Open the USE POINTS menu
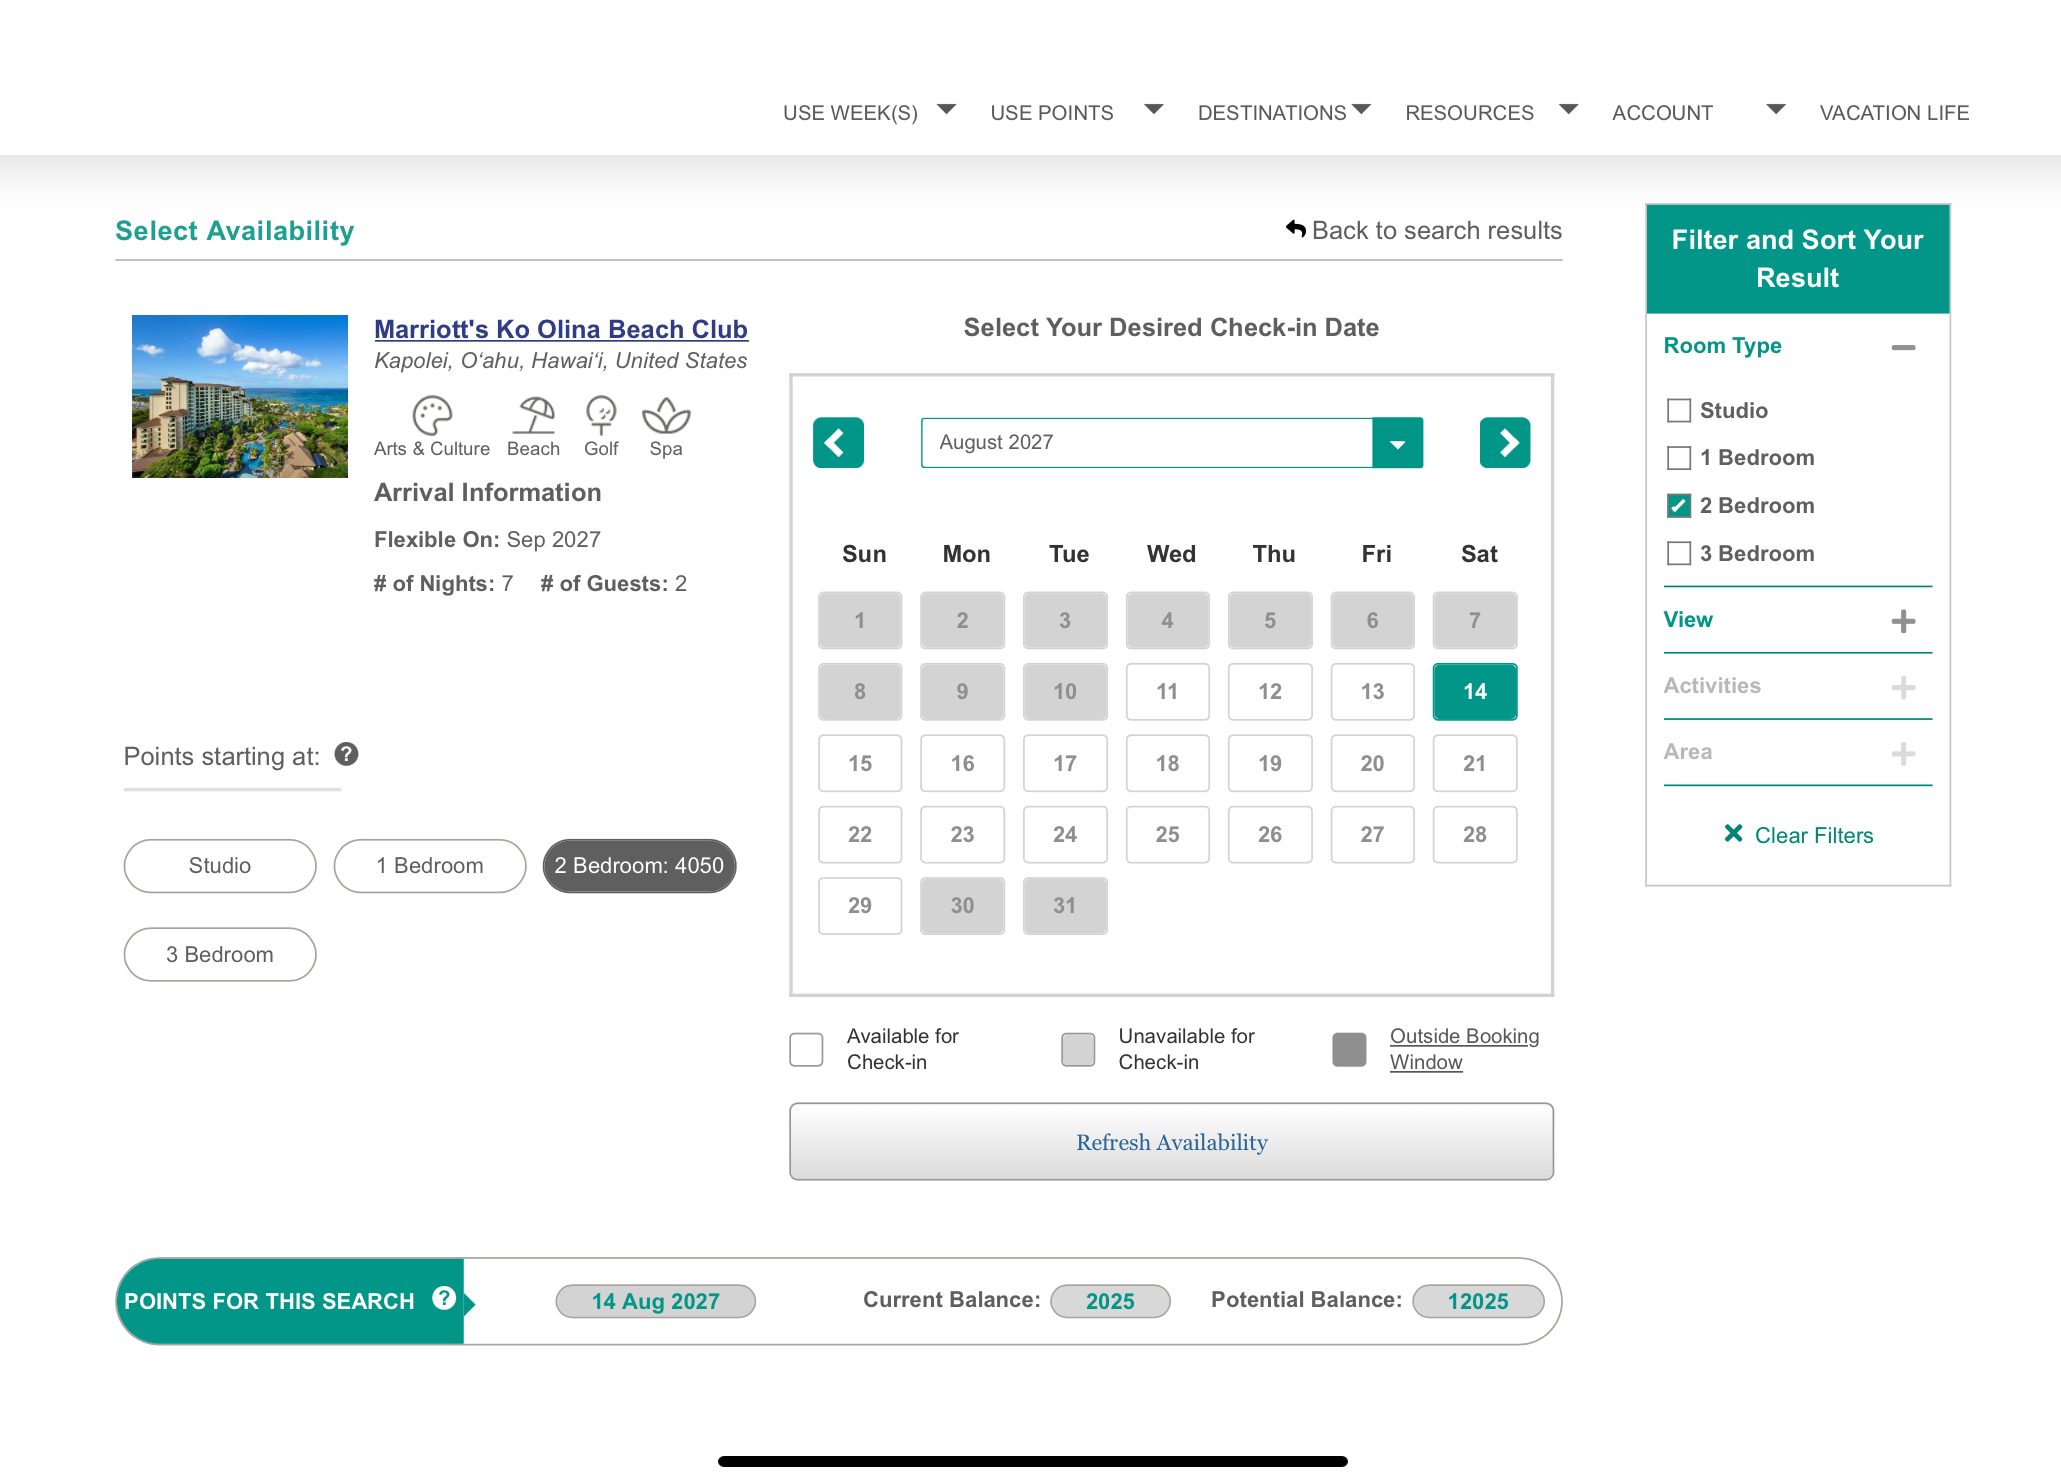2061x1482 pixels. coord(1051,113)
